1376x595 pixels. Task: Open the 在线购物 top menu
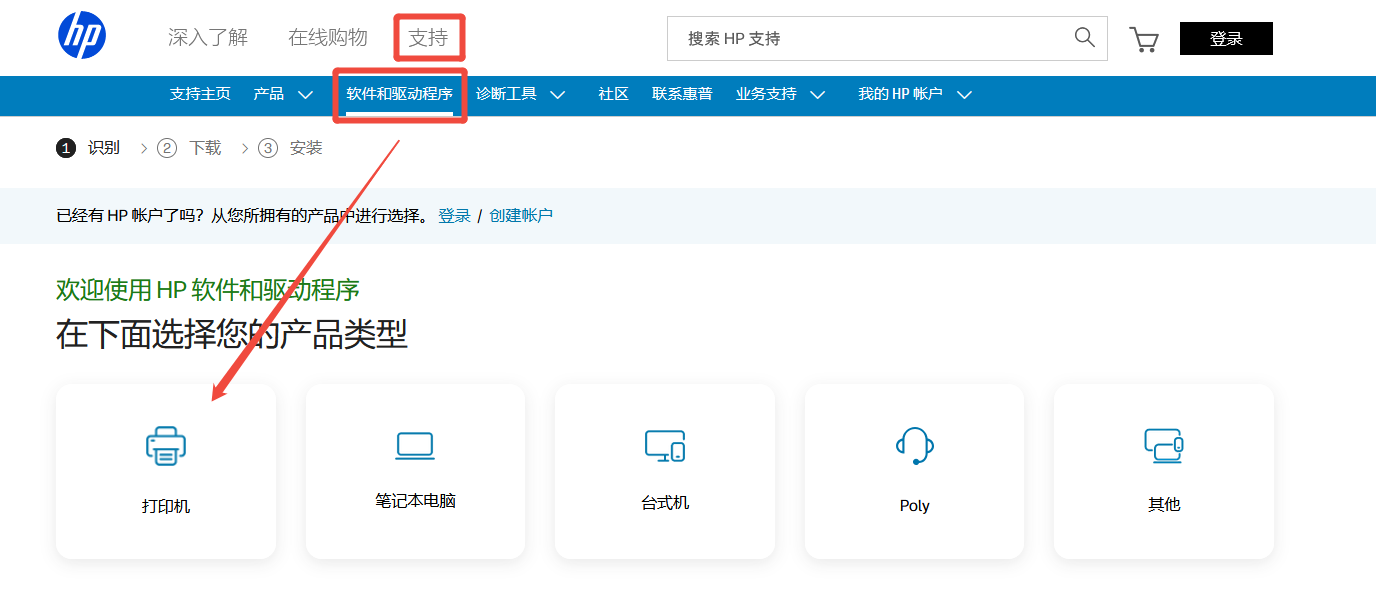pyautogui.click(x=328, y=38)
